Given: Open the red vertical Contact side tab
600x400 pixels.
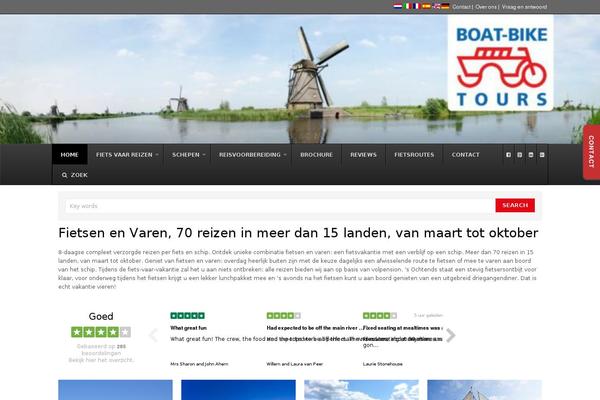Looking at the screenshot, I should pos(592,152).
